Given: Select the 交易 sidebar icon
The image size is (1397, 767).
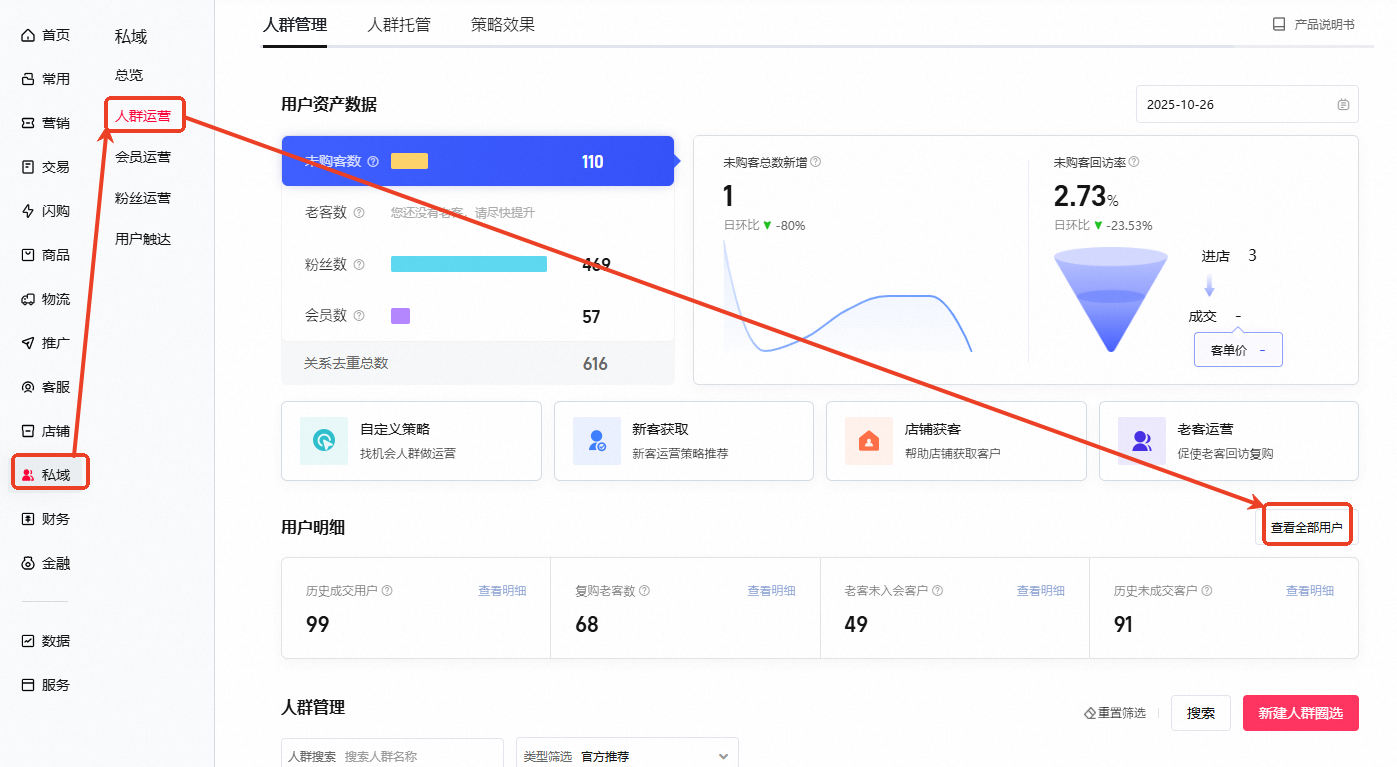Looking at the screenshot, I should pos(28,167).
